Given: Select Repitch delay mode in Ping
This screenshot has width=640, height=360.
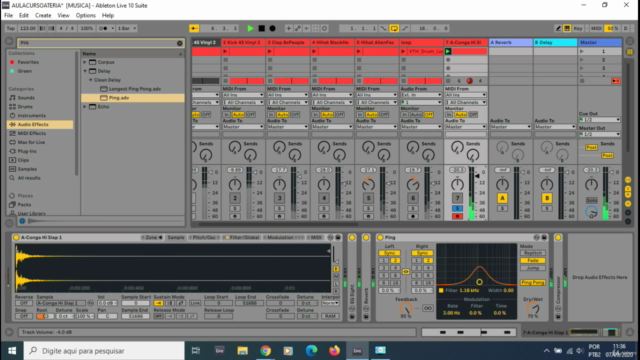Looking at the screenshot, I should pos(532,253).
